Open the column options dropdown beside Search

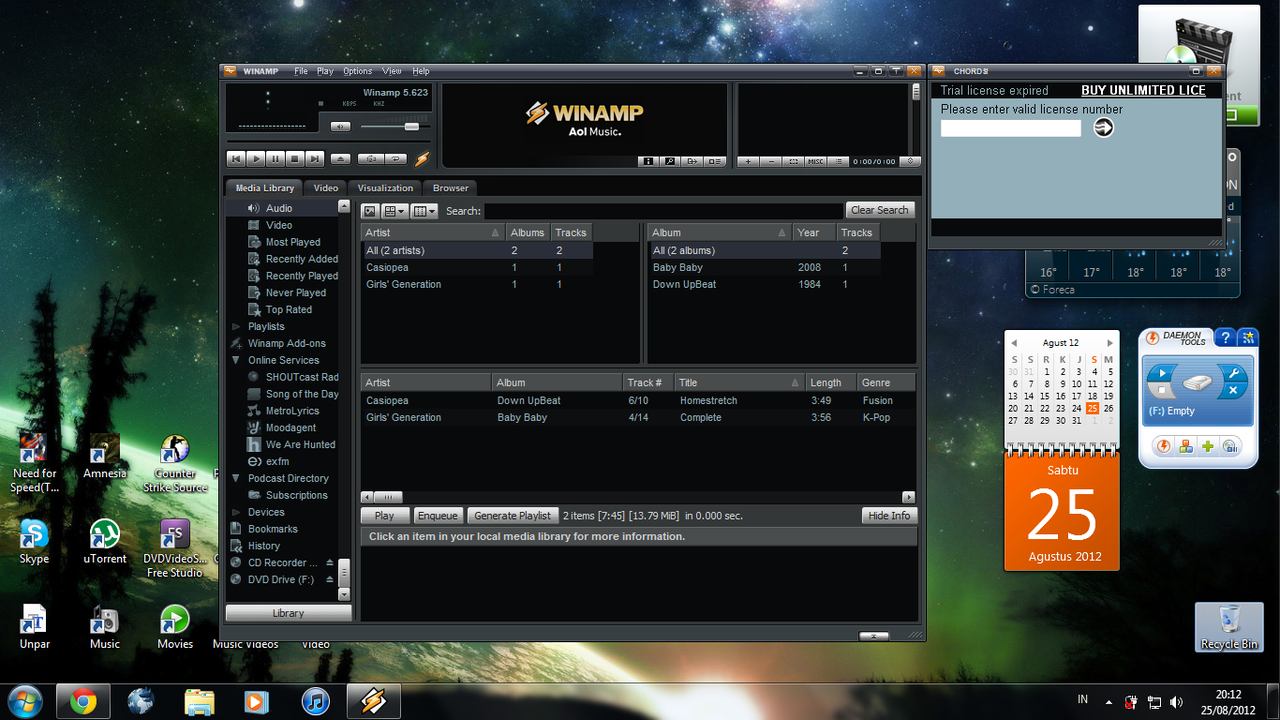(x=425, y=211)
